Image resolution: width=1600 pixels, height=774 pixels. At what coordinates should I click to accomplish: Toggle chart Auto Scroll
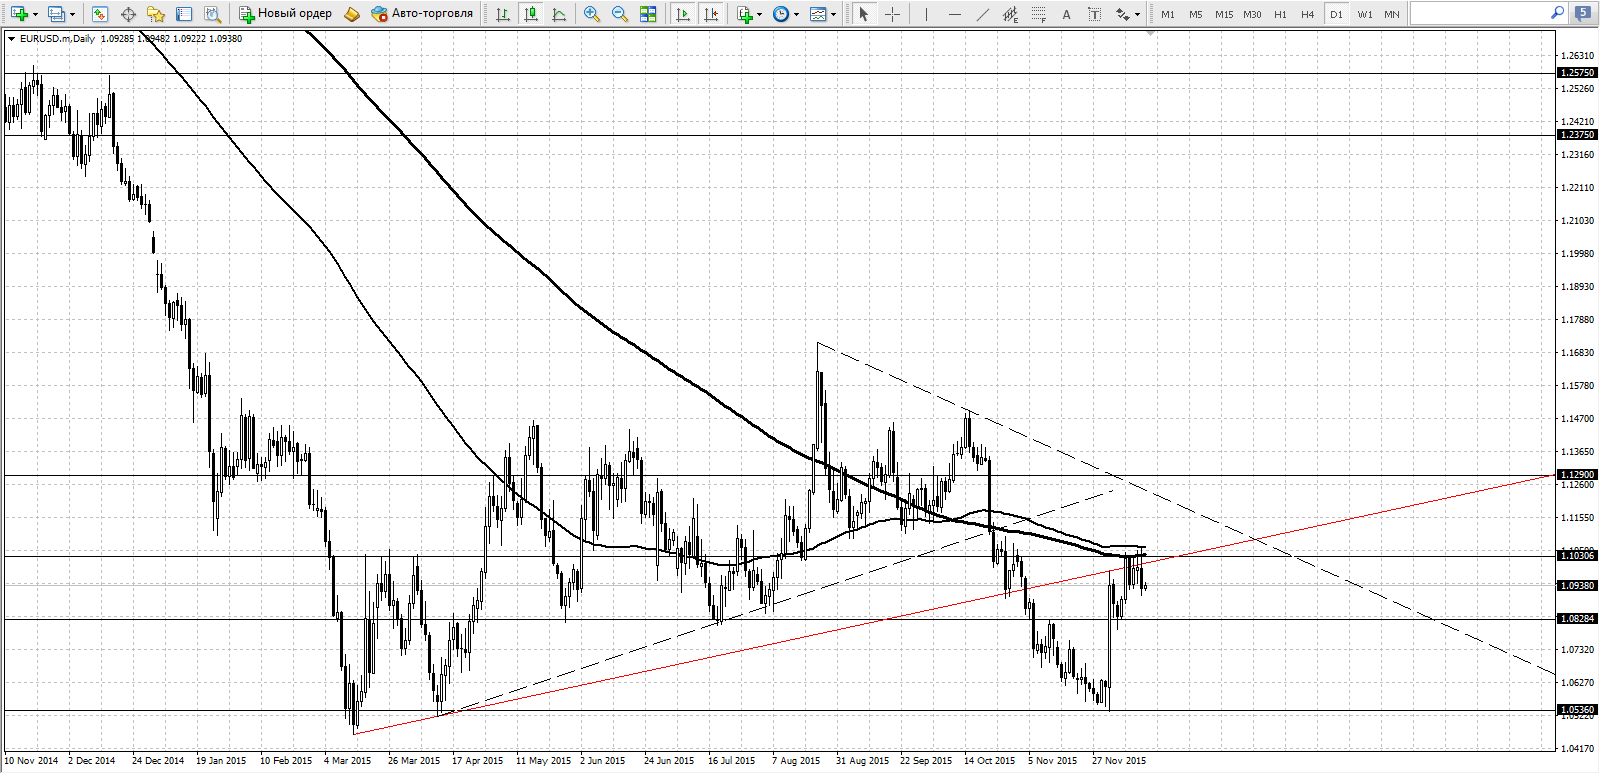[x=683, y=14]
